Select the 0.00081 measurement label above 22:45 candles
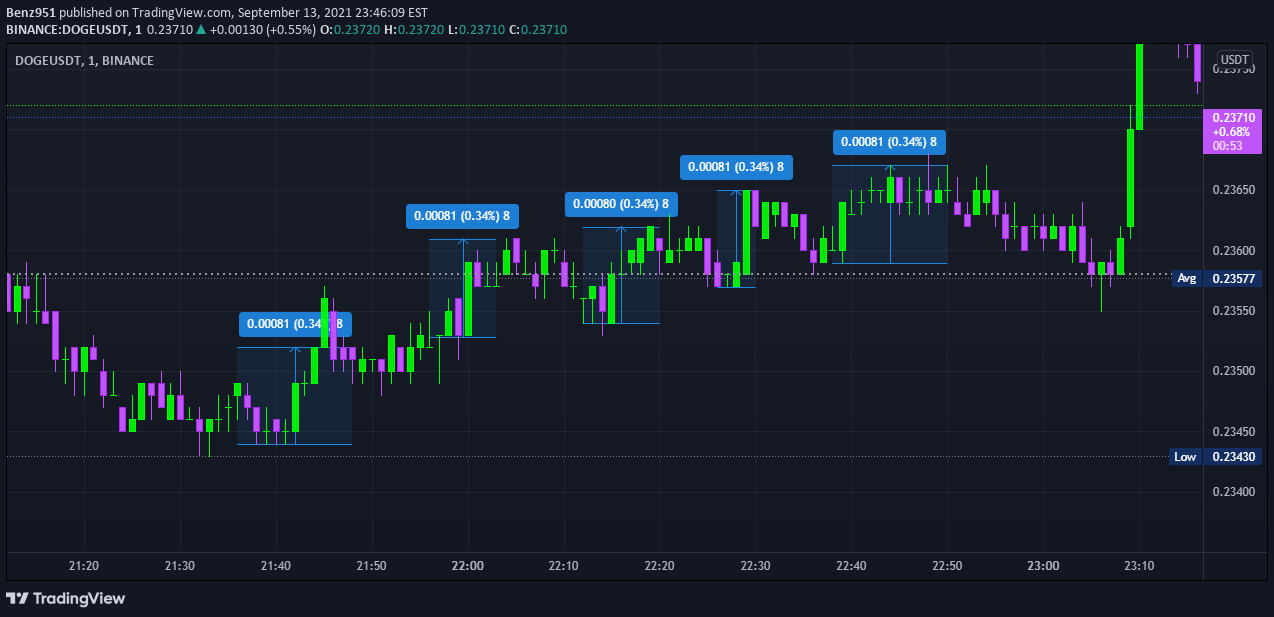Viewport: 1274px width, 617px height. click(x=889, y=142)
